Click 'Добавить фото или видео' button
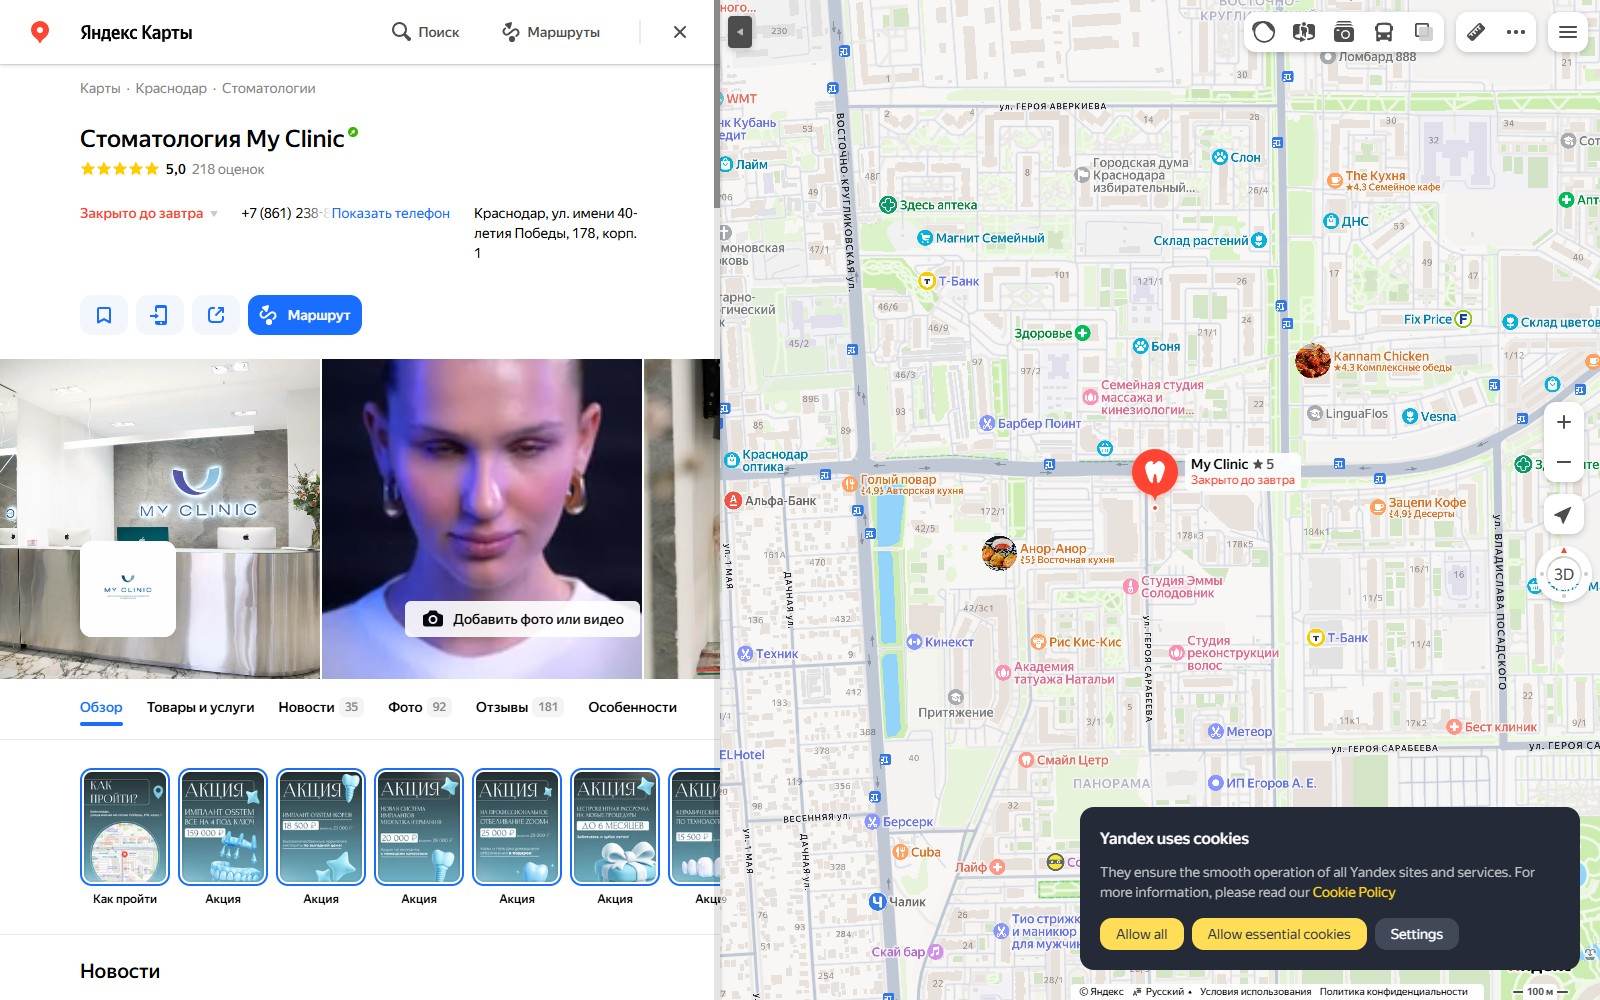Screen dimensions: 1600x1000 pyautogui.click(x=523, y=619)
